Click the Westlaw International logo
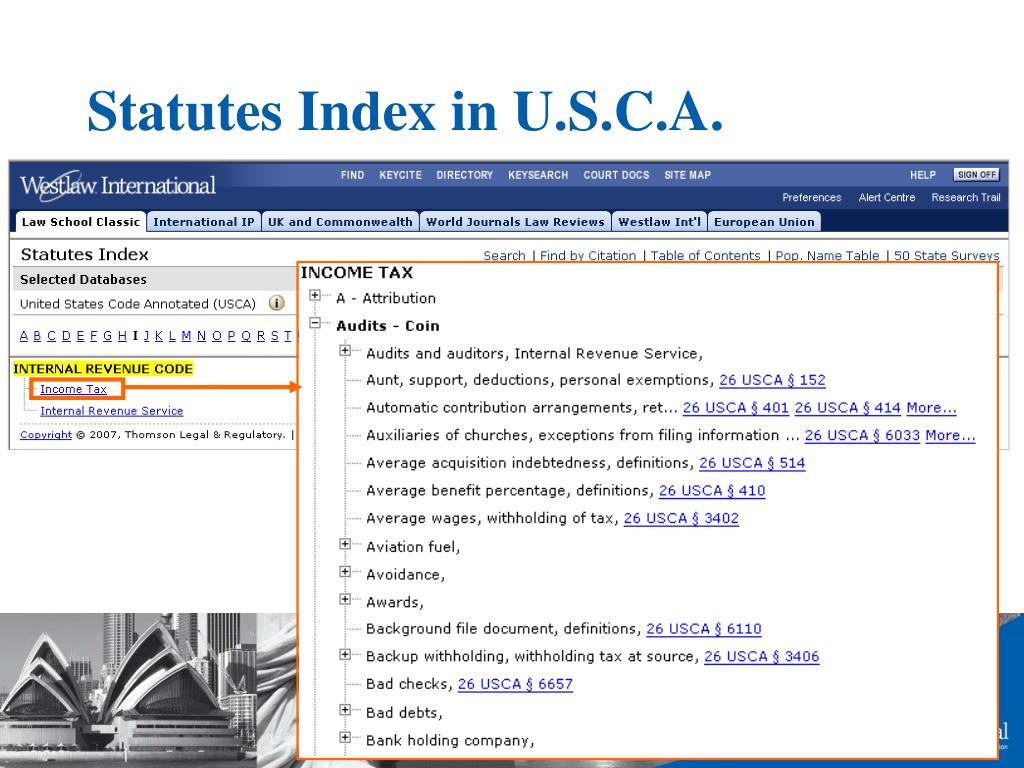 pyautogui.click(x=118, y=185)
